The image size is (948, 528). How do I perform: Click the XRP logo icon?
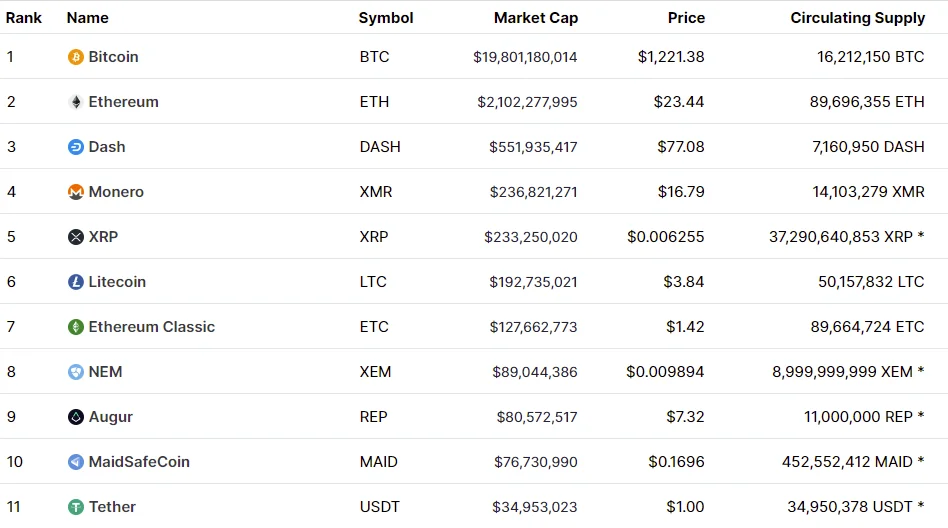pyautogui.click(x=76, y=237)
